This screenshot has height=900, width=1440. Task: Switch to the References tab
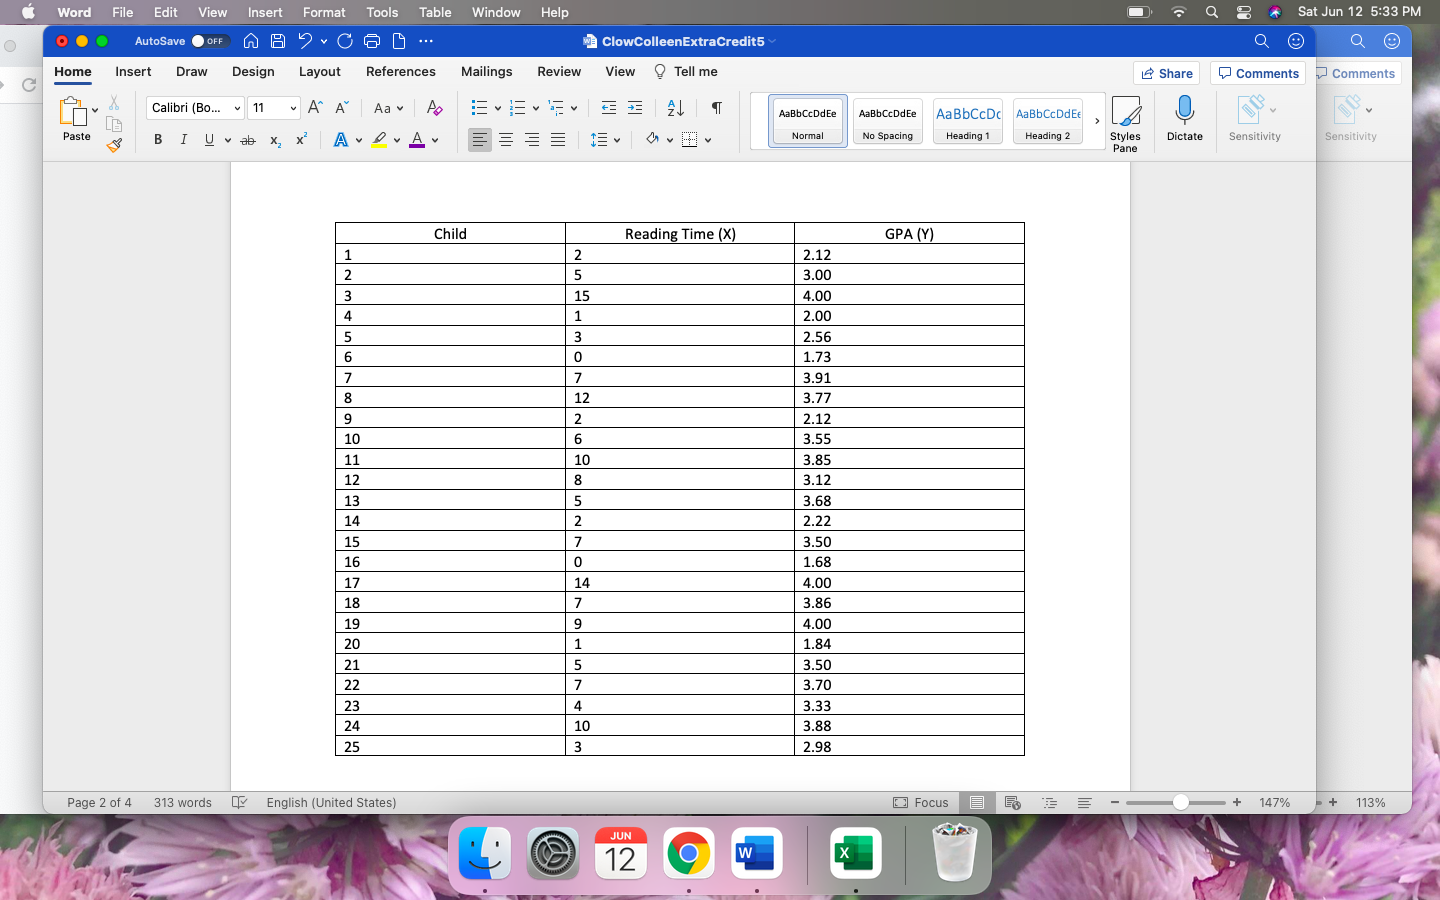(401, 72)
